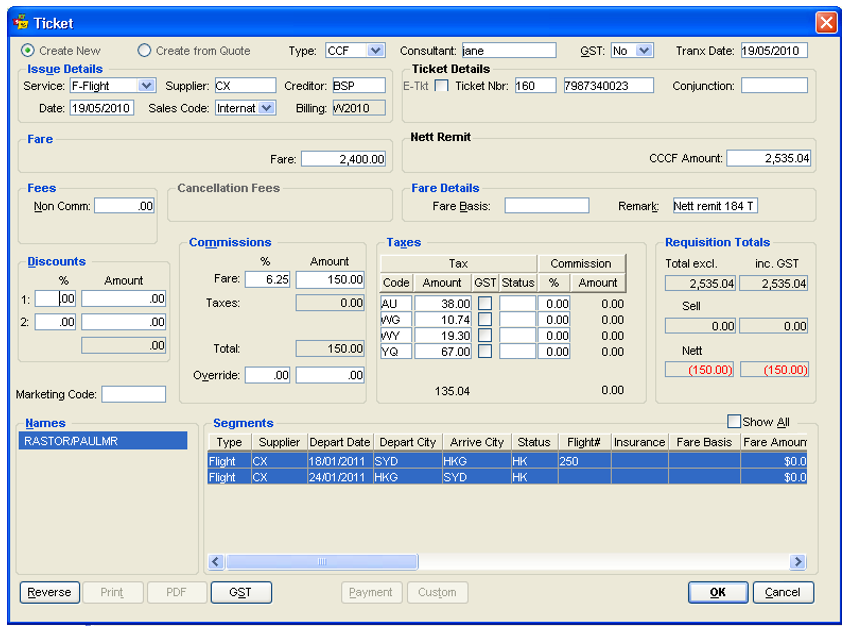Click the Nett total excl. value (150.00)
Image resolution: width=848 pixels, height=629 pixels.
[699, 369]
